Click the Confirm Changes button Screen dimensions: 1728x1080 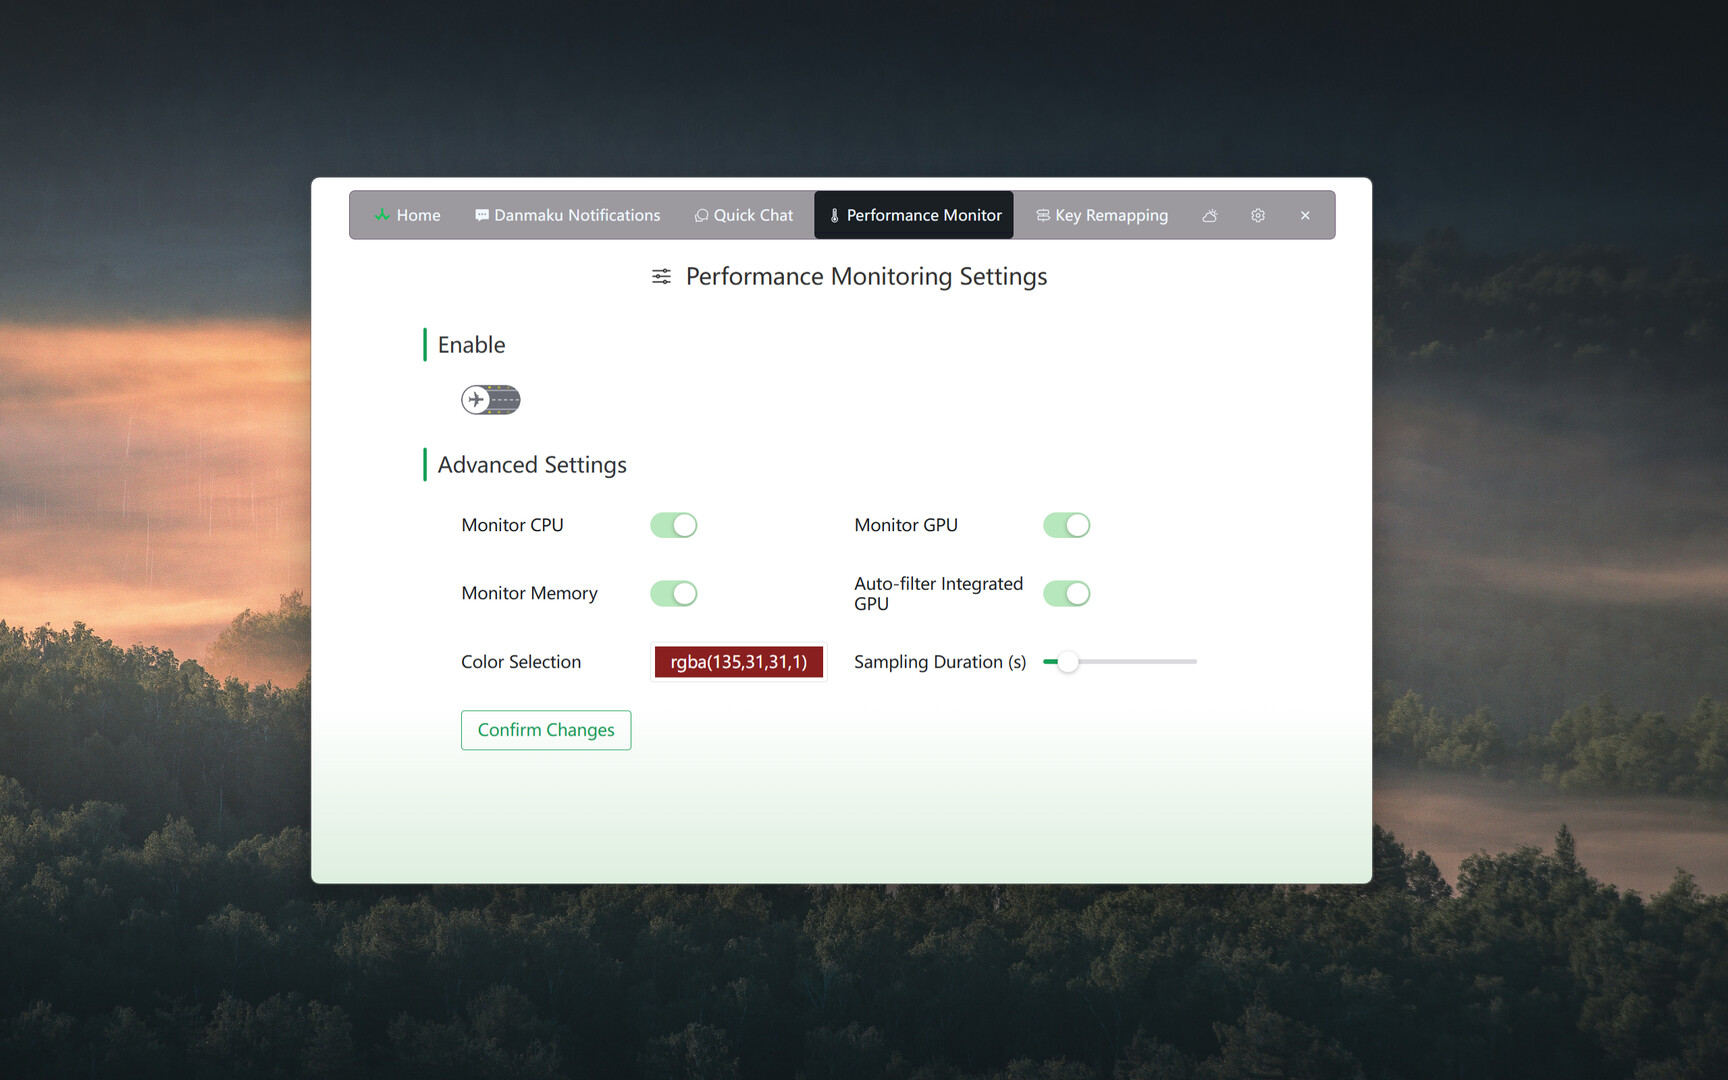coord(545,729)
